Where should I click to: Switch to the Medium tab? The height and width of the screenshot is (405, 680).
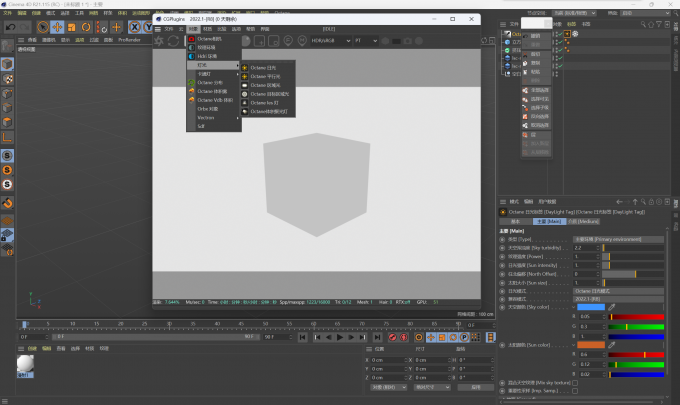coord(583,222)
